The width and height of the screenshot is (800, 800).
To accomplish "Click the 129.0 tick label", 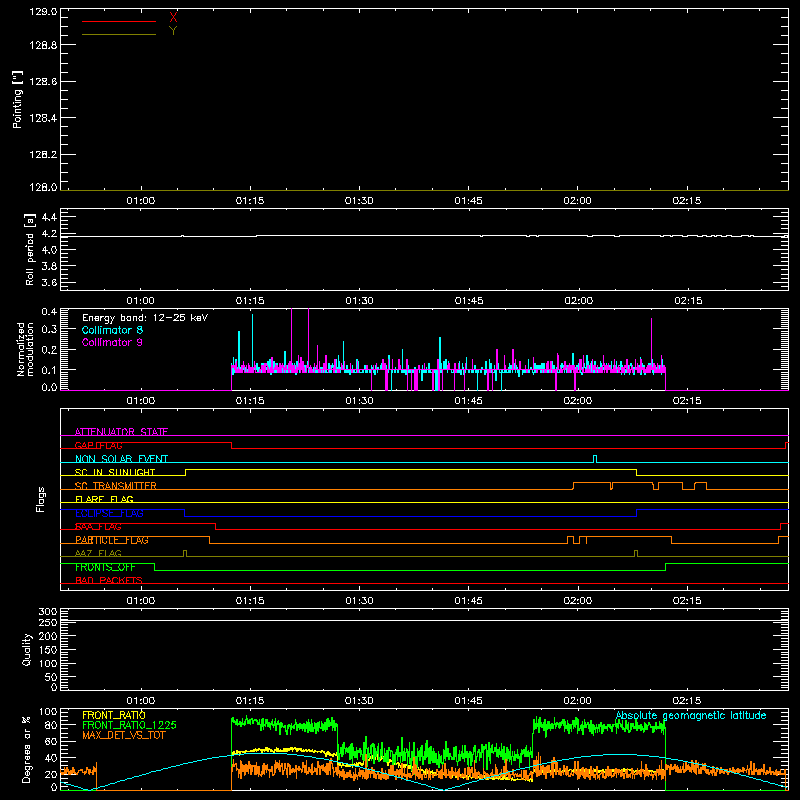I will 43,11.
